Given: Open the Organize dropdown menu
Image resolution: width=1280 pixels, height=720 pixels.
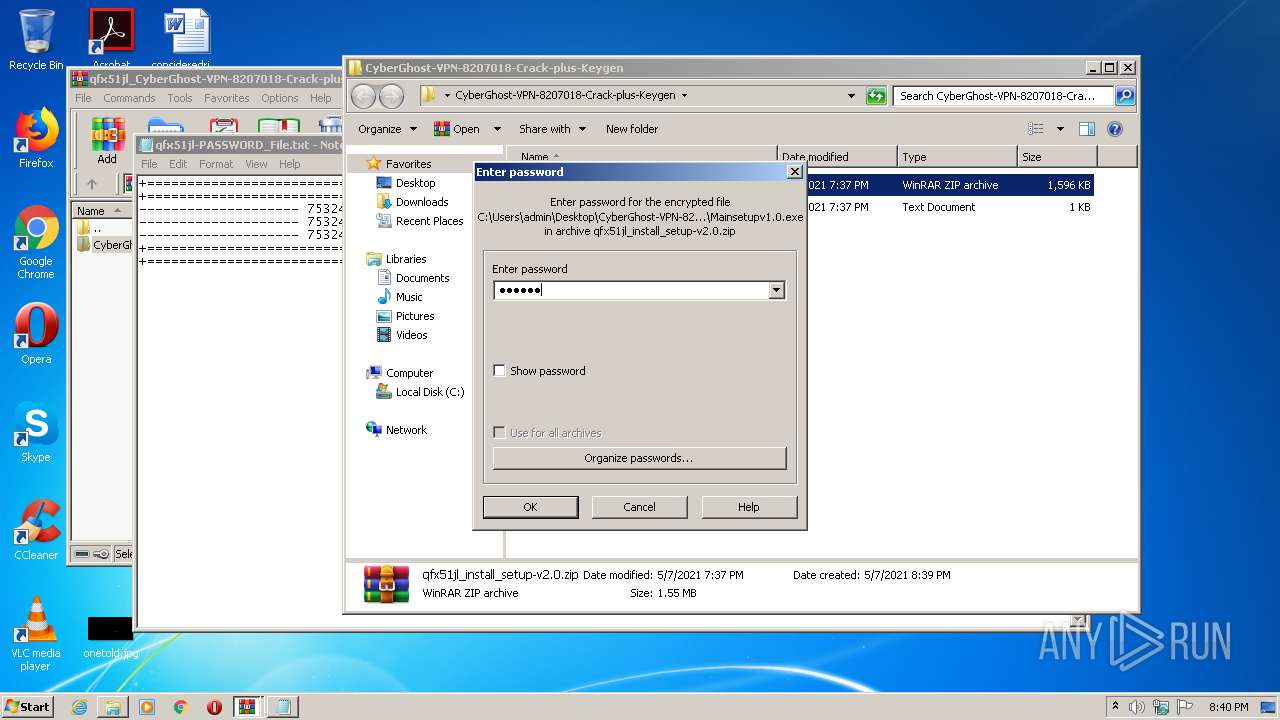Looking at the screenshot, I should [386, 129].
